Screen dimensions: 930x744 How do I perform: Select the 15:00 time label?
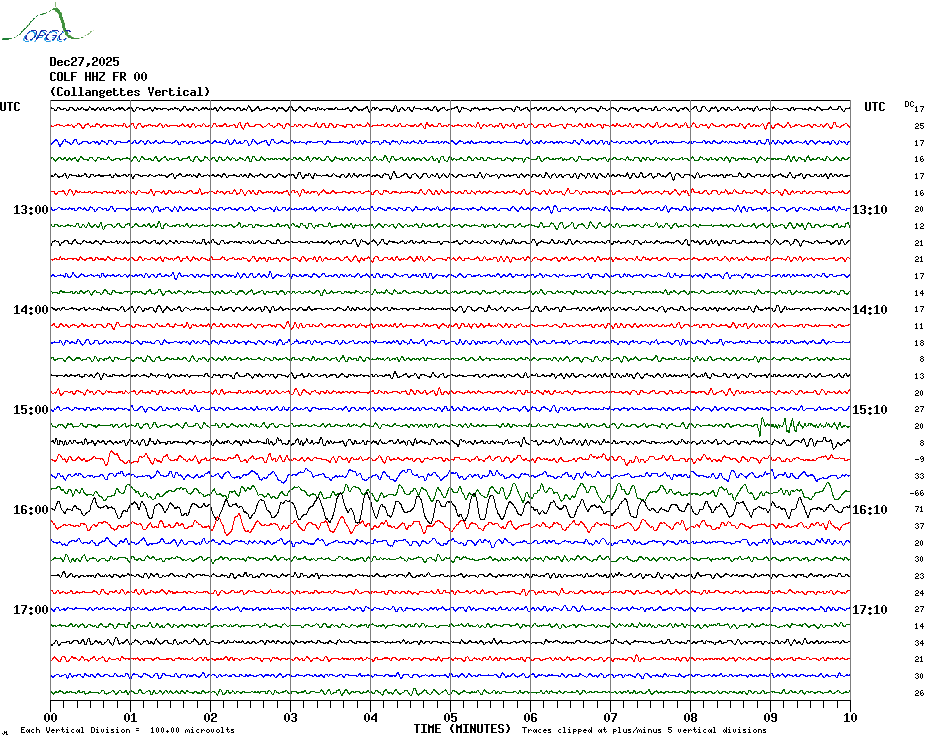coord(31,410)
